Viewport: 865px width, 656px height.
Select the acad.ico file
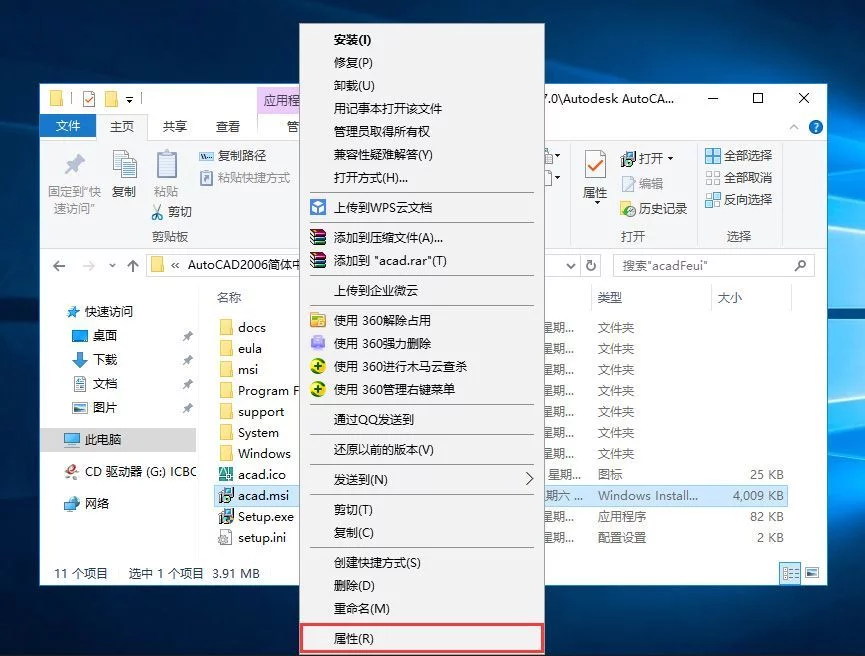[253, 474]
